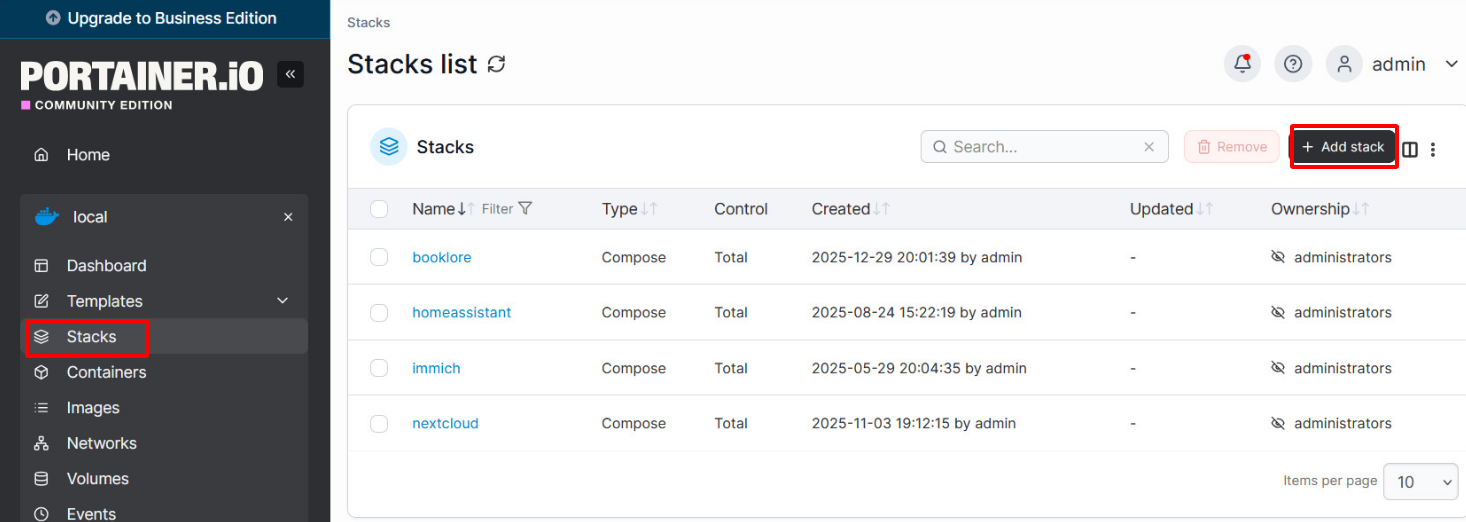The height and width of the screenshot is (522, 1466).
Task: Open the homeassistant stack
Action: (462, 313)
